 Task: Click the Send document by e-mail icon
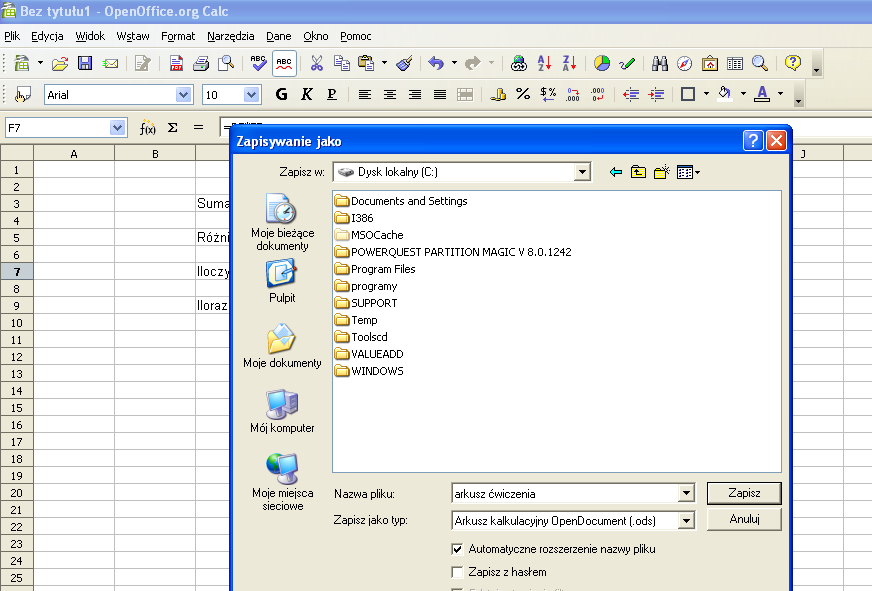coord(110,63)
